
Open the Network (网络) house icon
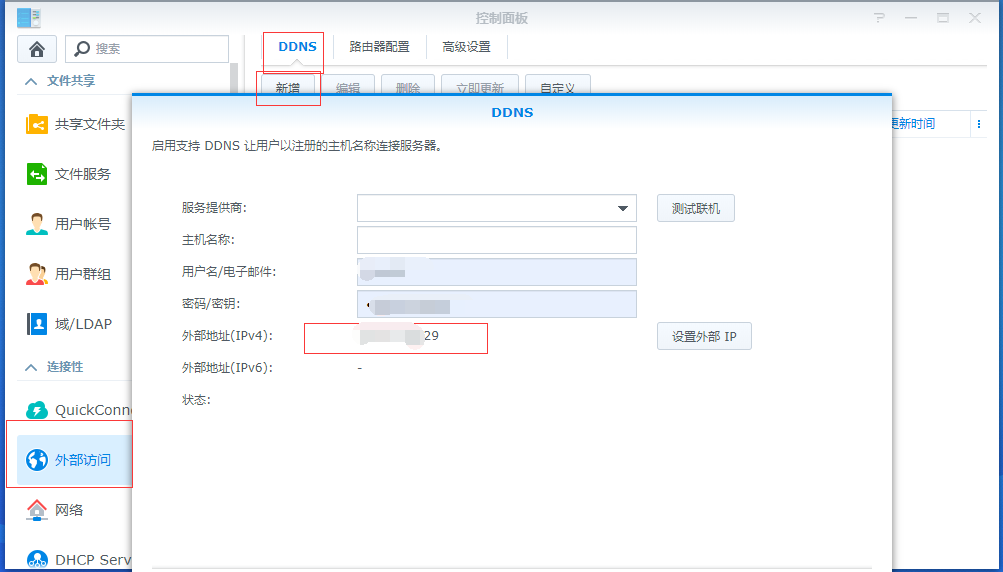click(37, 510)
